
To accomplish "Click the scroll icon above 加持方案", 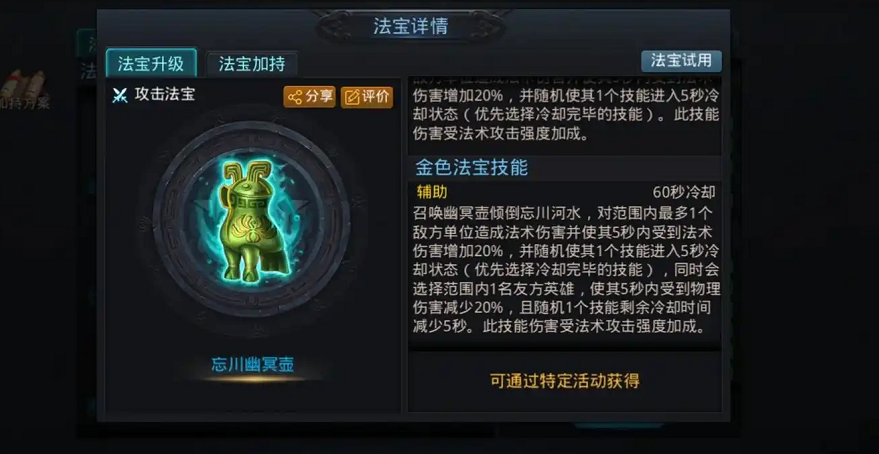I will click(23, 83).
